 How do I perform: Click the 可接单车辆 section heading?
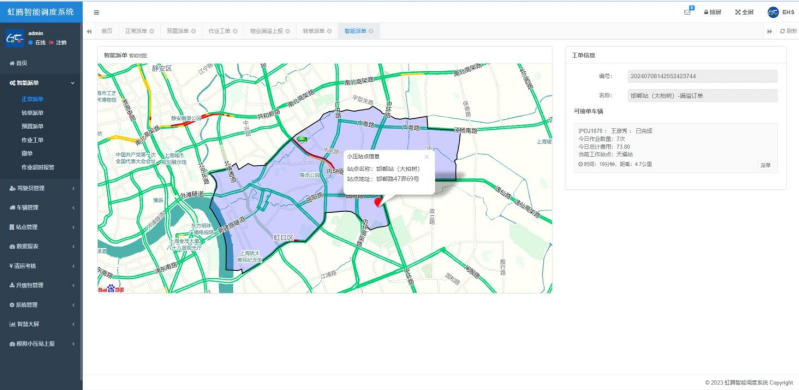coord(588,111)
